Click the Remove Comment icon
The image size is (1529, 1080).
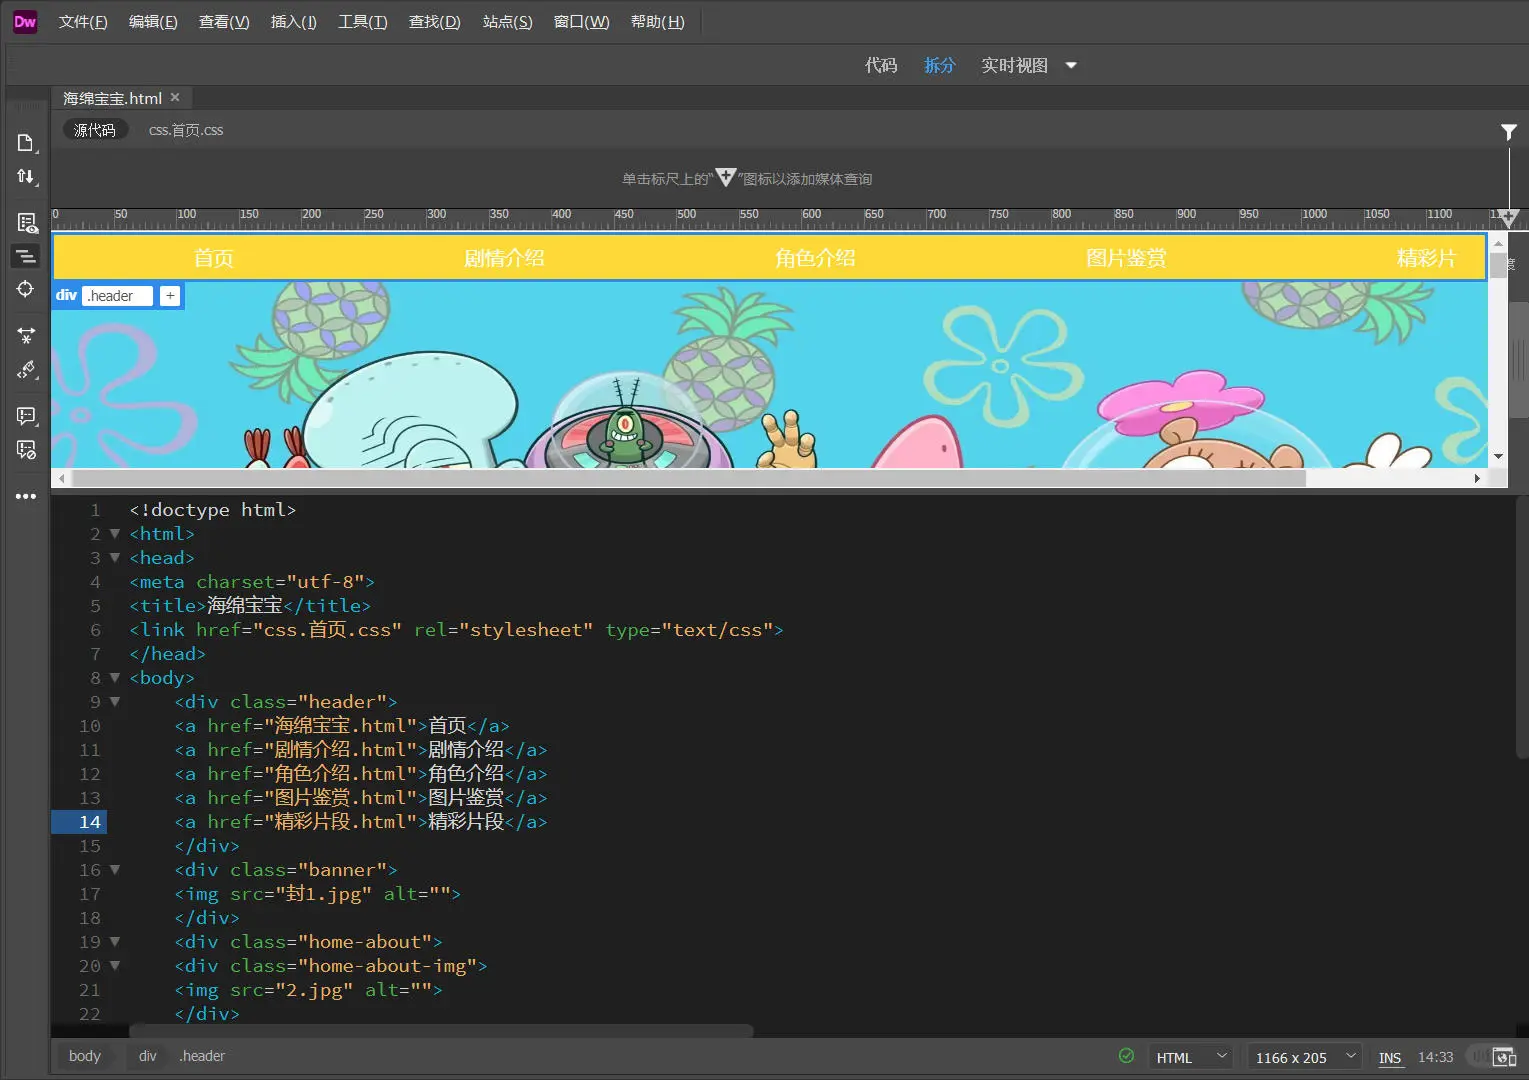click(x=26, y=450)
